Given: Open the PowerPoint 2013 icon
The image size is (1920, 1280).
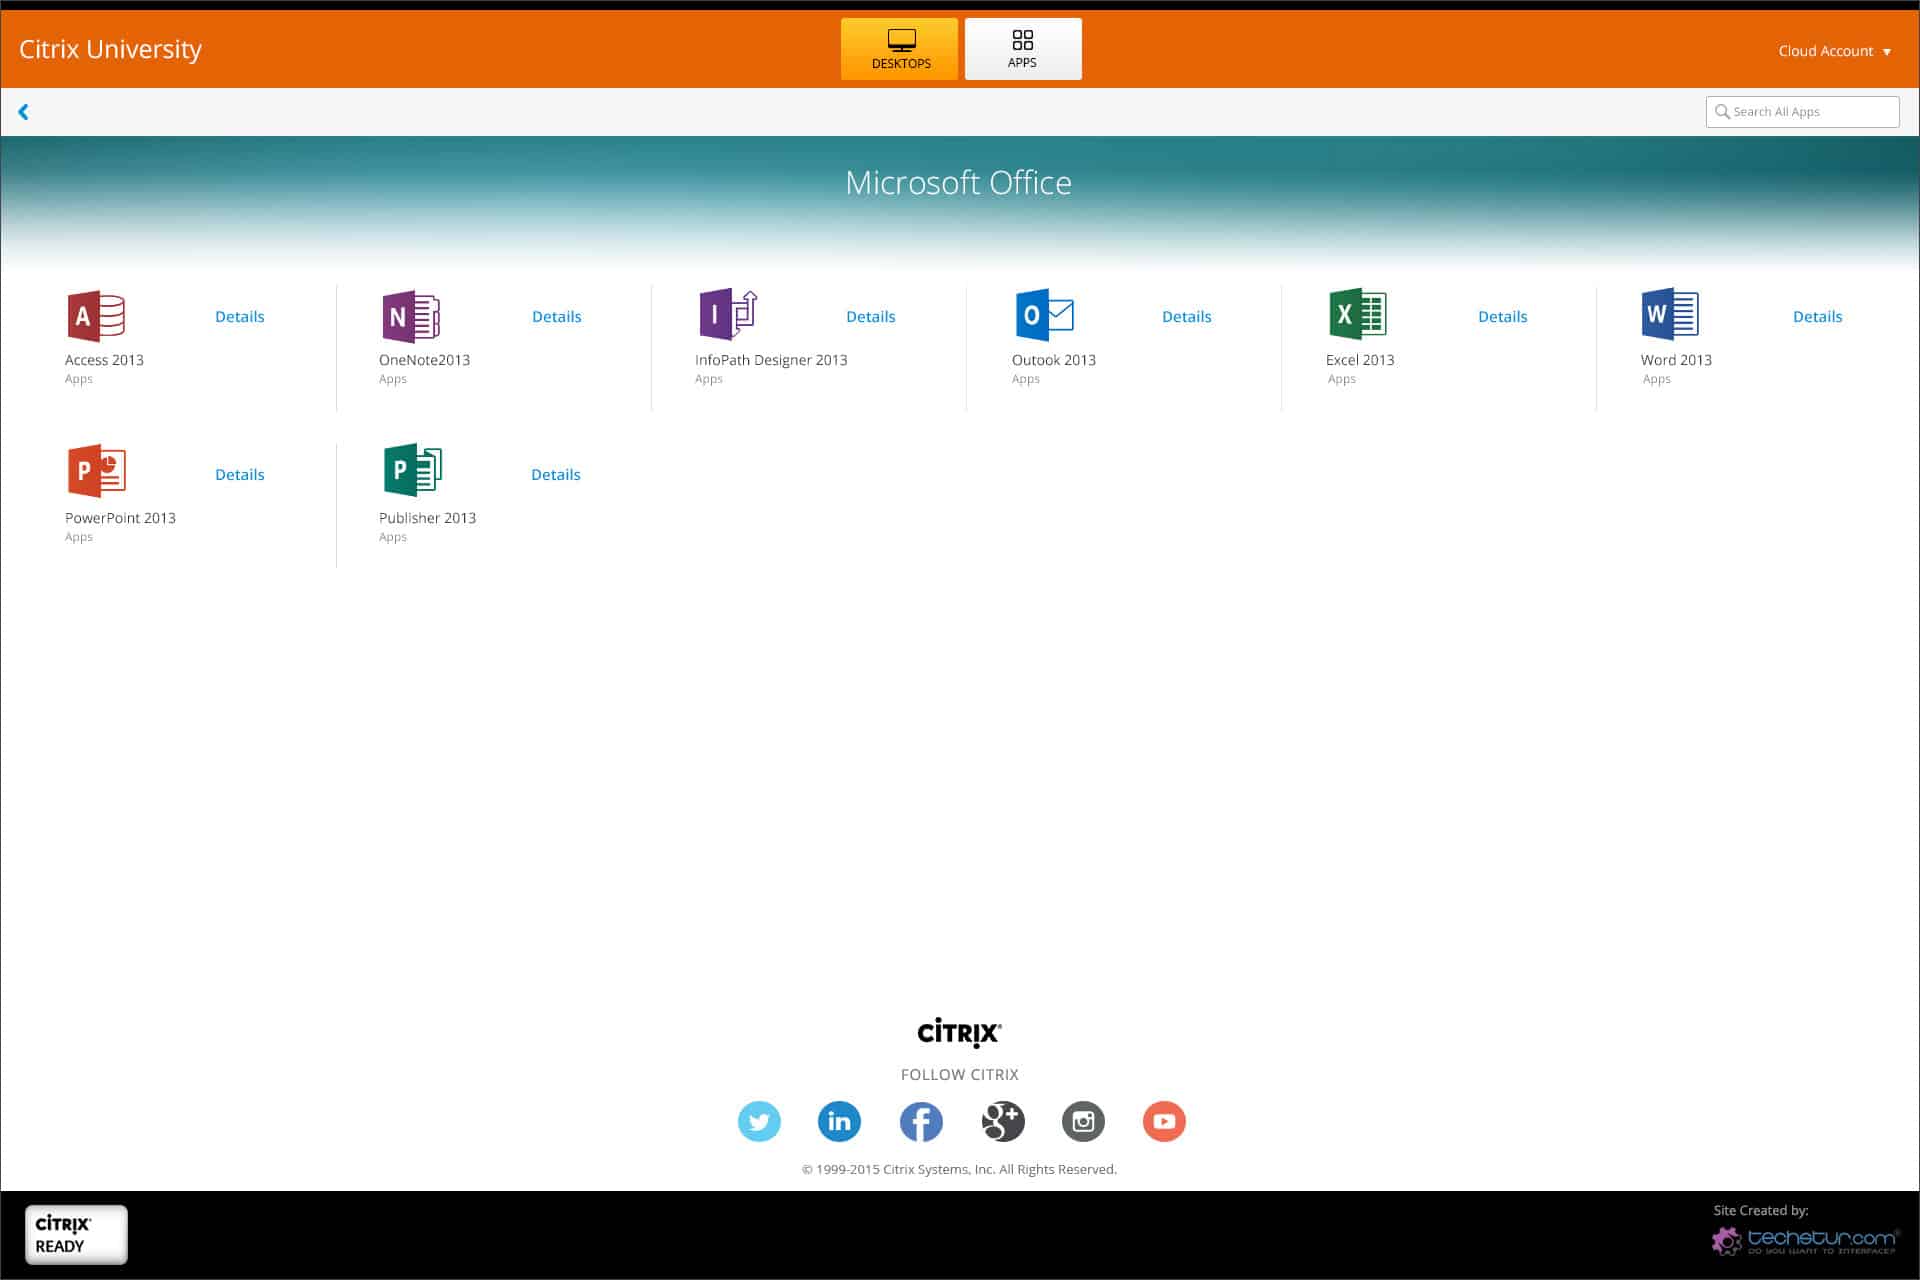Looking at the screenshot, I should coord(96,471).
